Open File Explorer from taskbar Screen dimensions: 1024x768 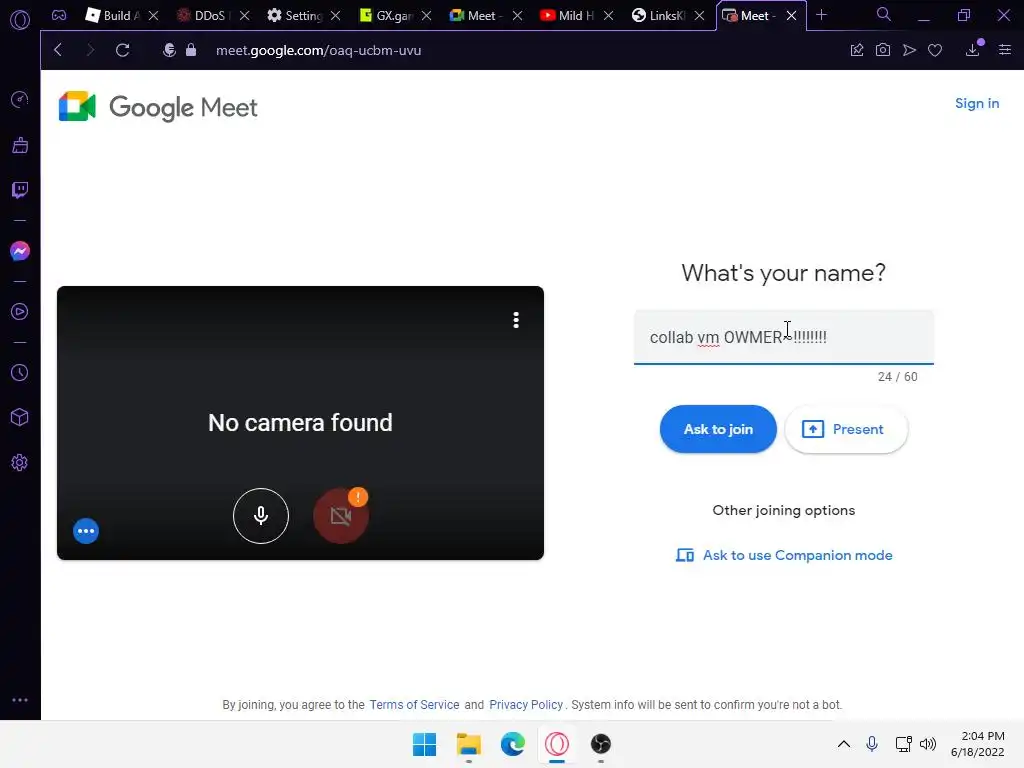tap(469, 744)
